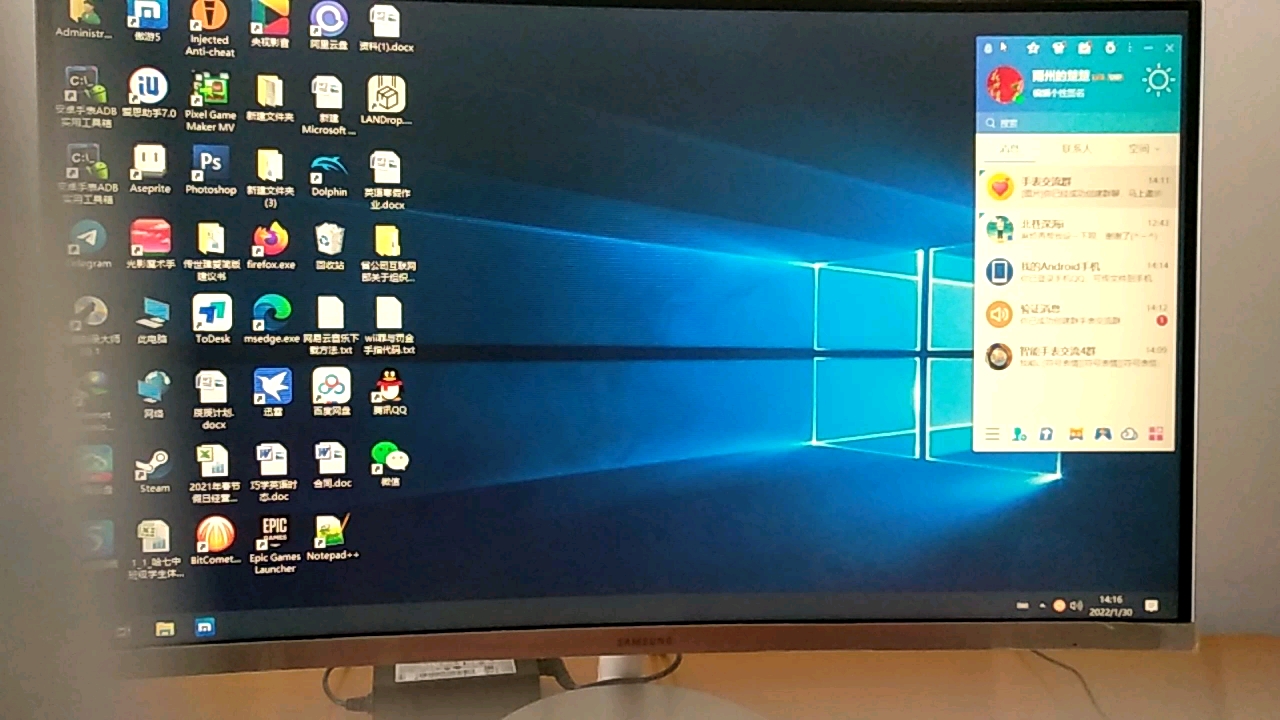Click the QQ personal signature text
This screenshot has width=1280, height=720.
[x=1058, y=93]
